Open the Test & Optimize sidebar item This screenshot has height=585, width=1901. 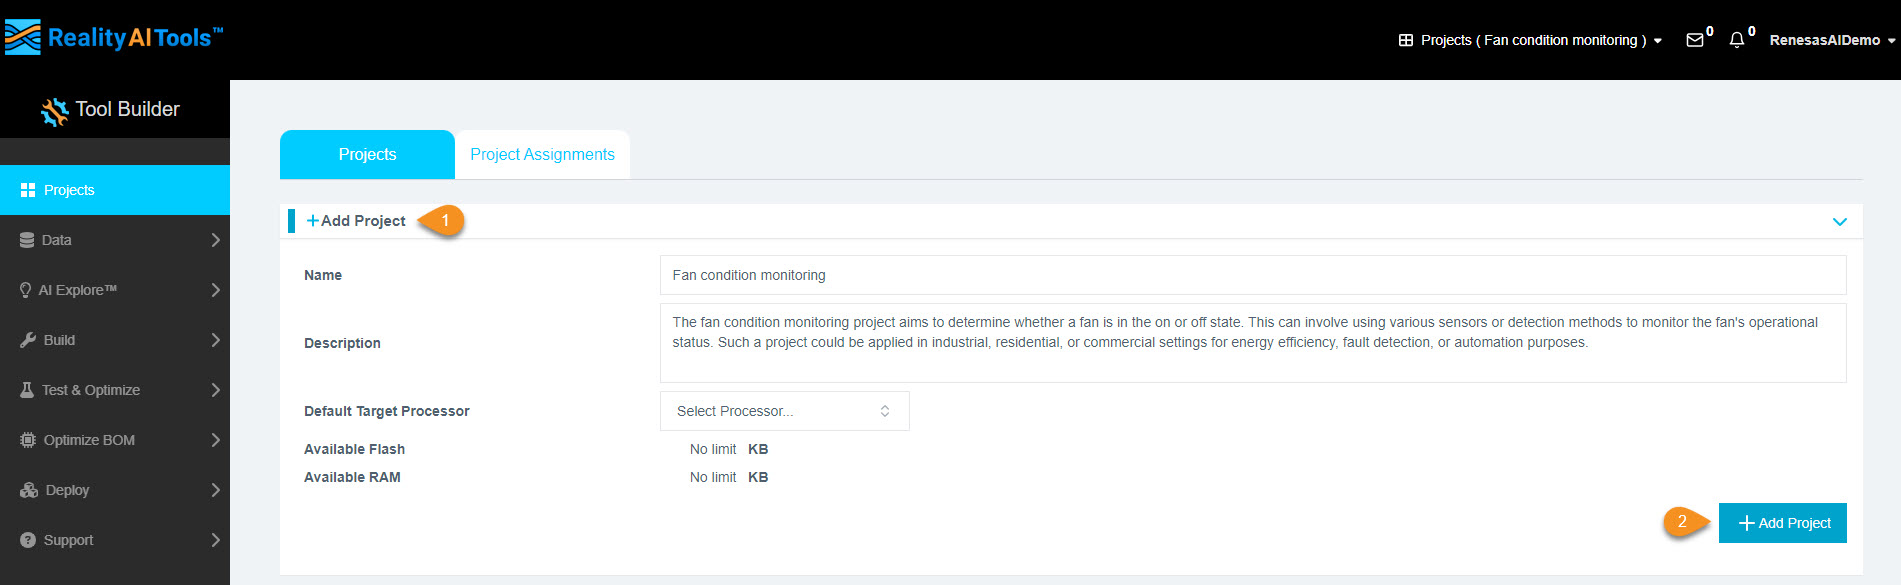tap(115, 390)
